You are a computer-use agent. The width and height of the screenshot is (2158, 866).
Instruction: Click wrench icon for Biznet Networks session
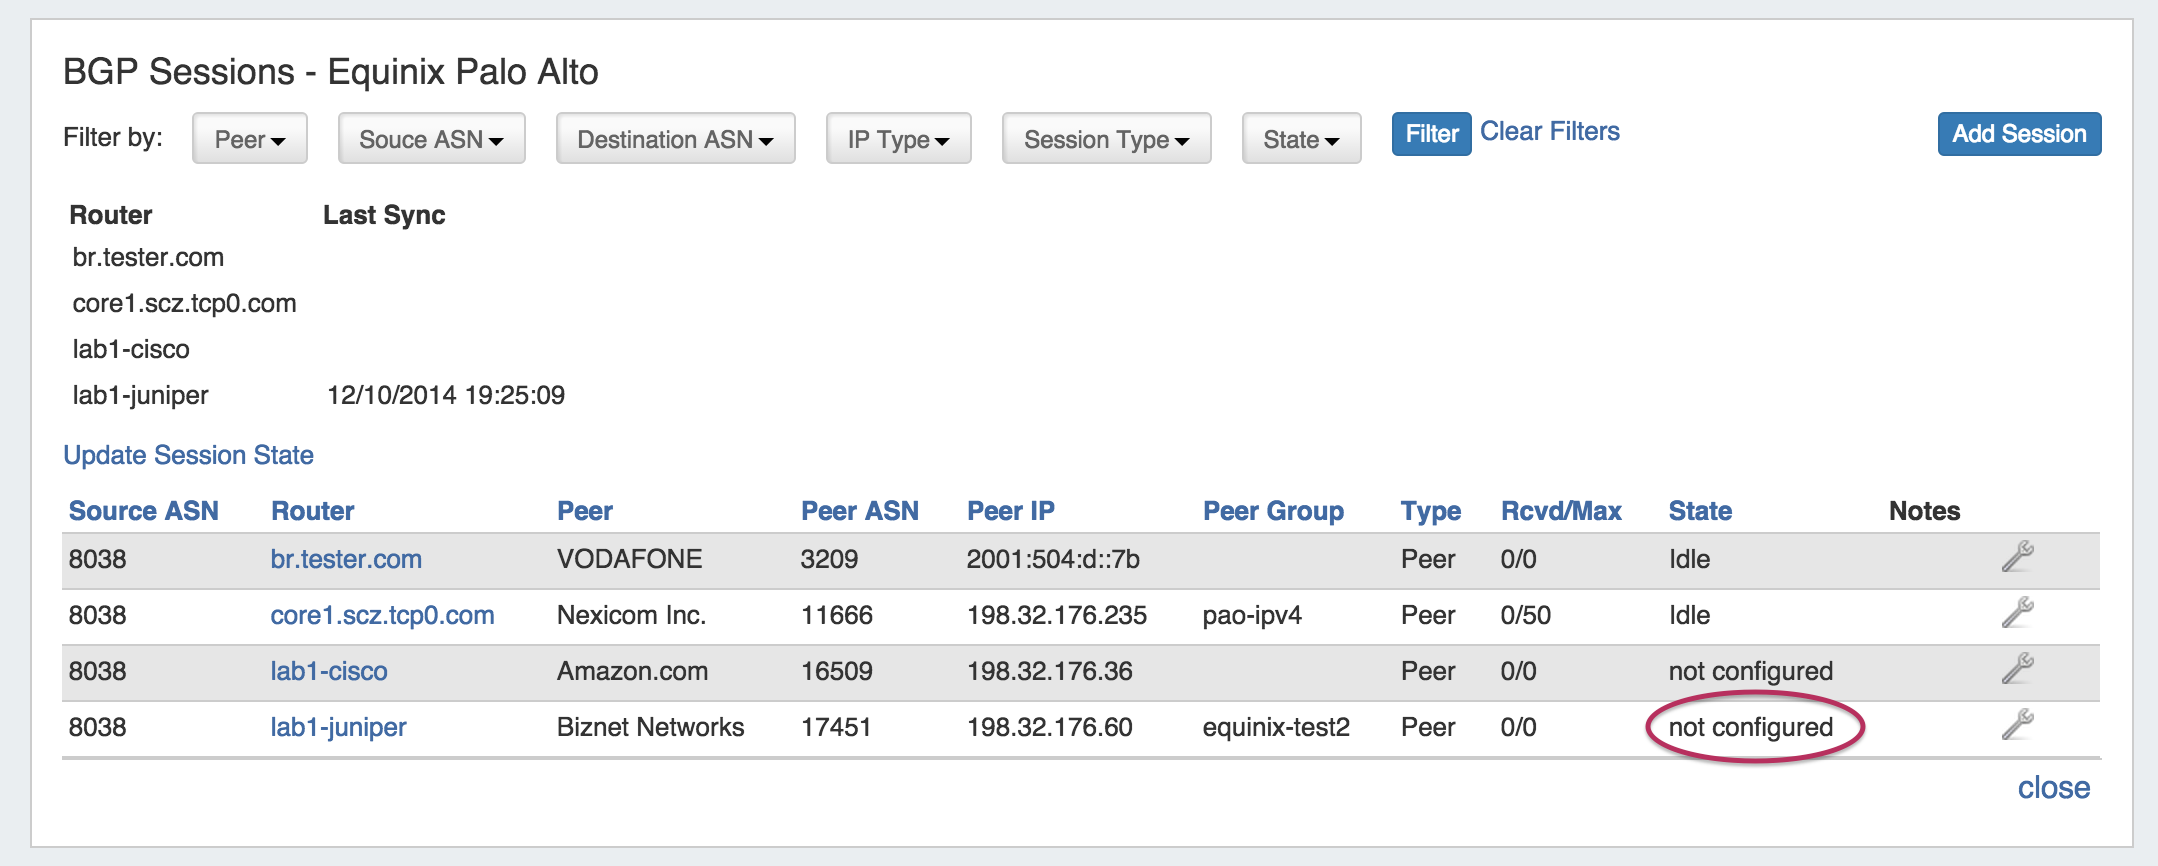click(x=2017, y=725)
